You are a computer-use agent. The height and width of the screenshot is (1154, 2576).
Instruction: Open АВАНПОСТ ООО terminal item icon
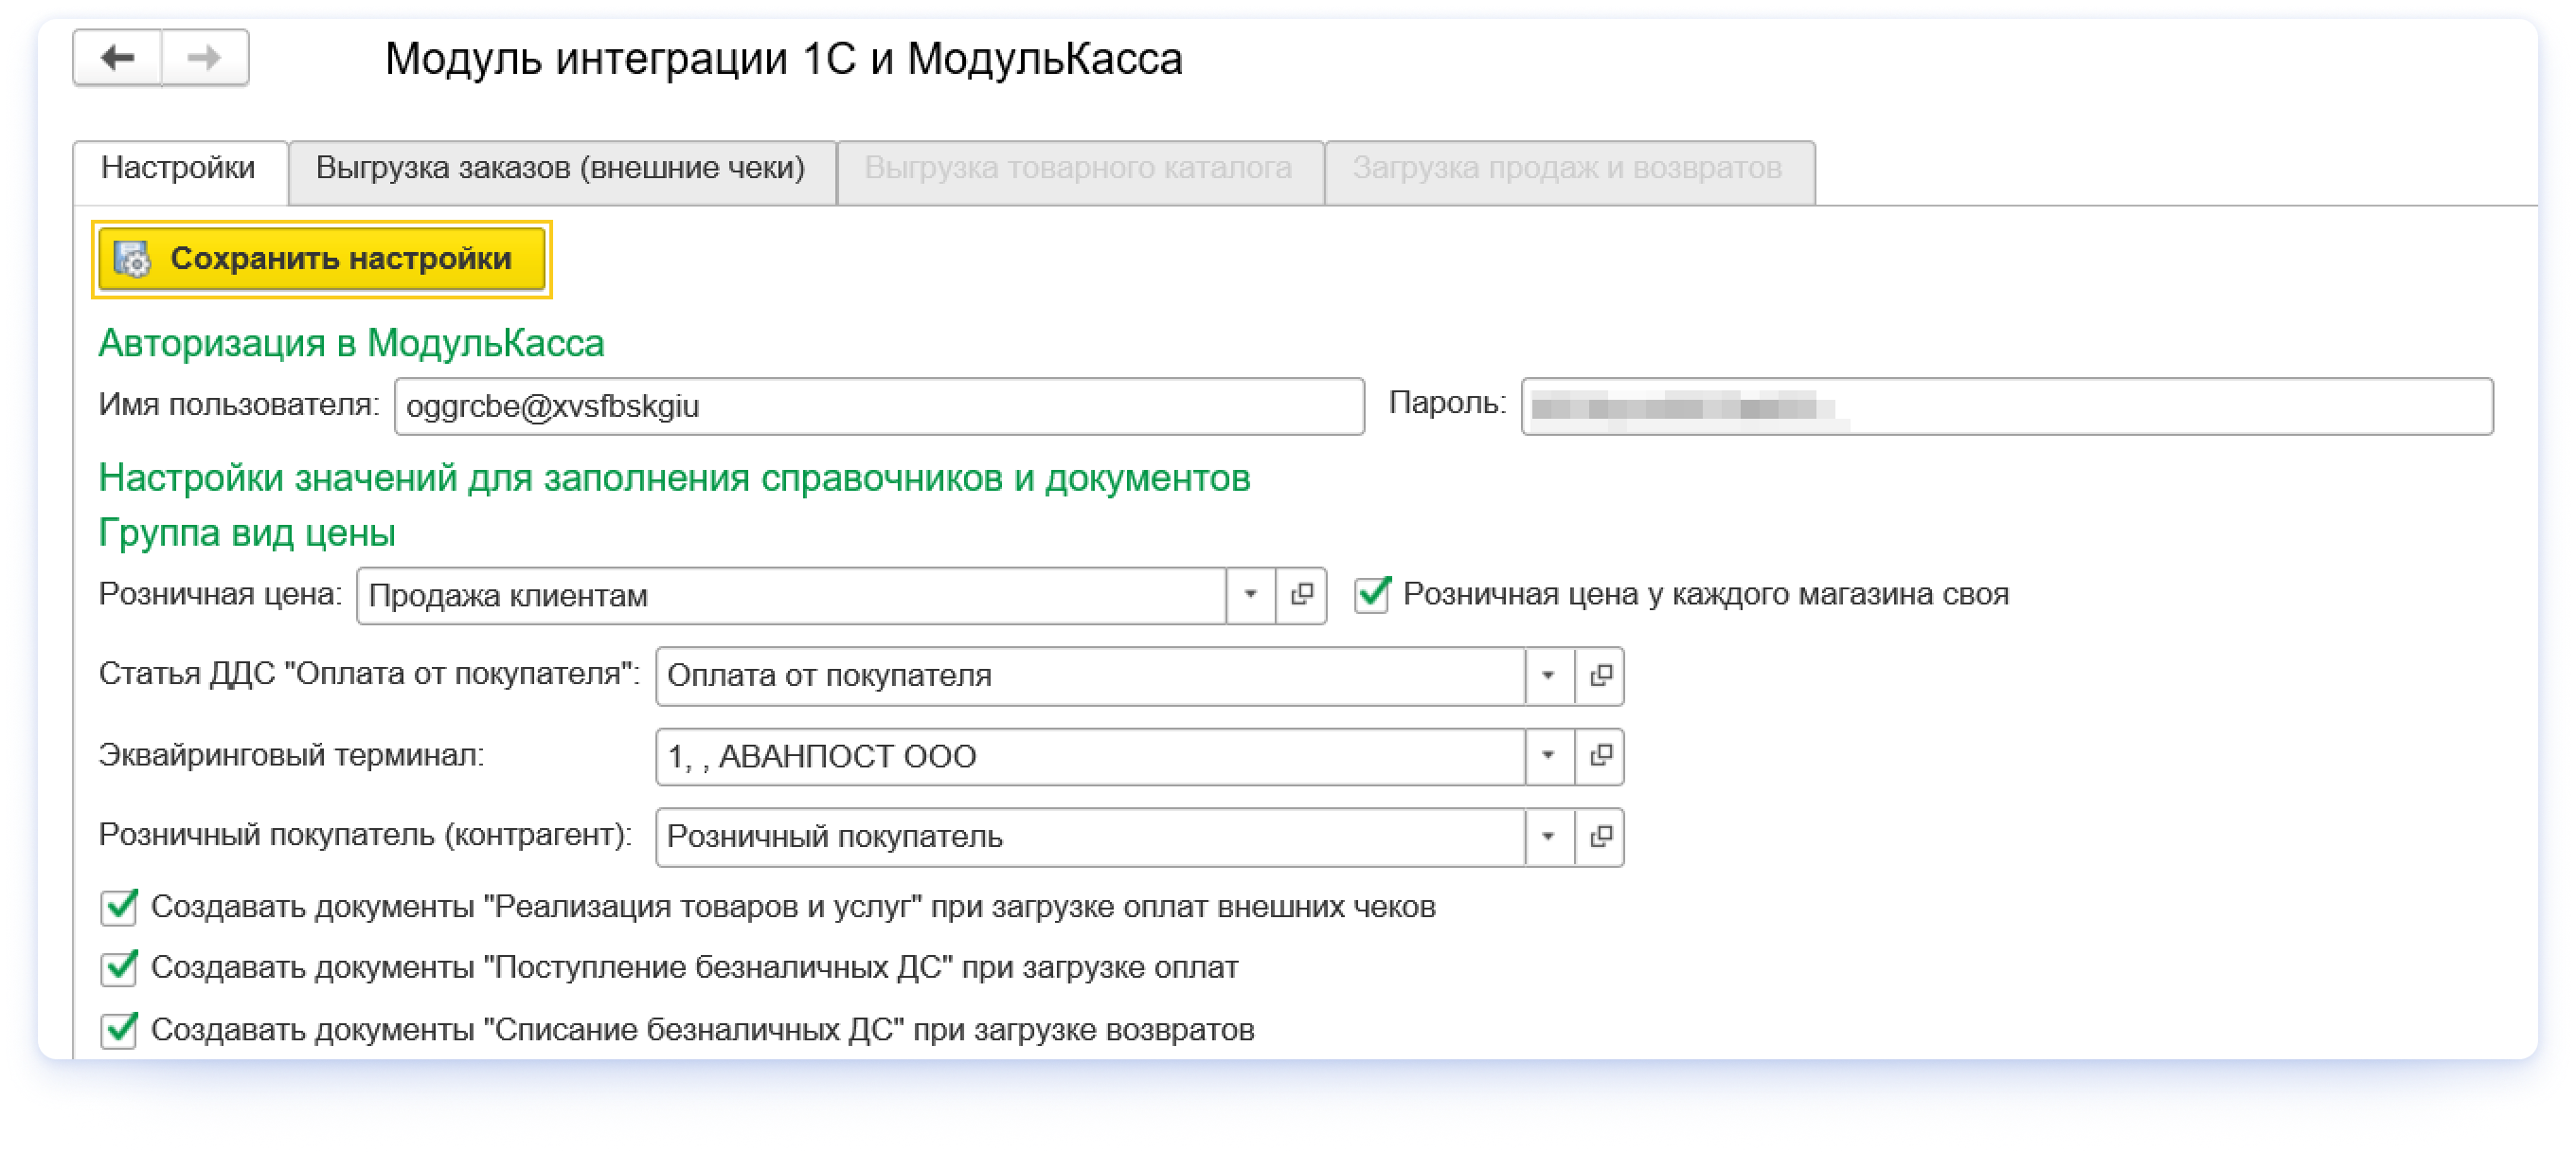pyautogui.click(x=1600, y=757)
